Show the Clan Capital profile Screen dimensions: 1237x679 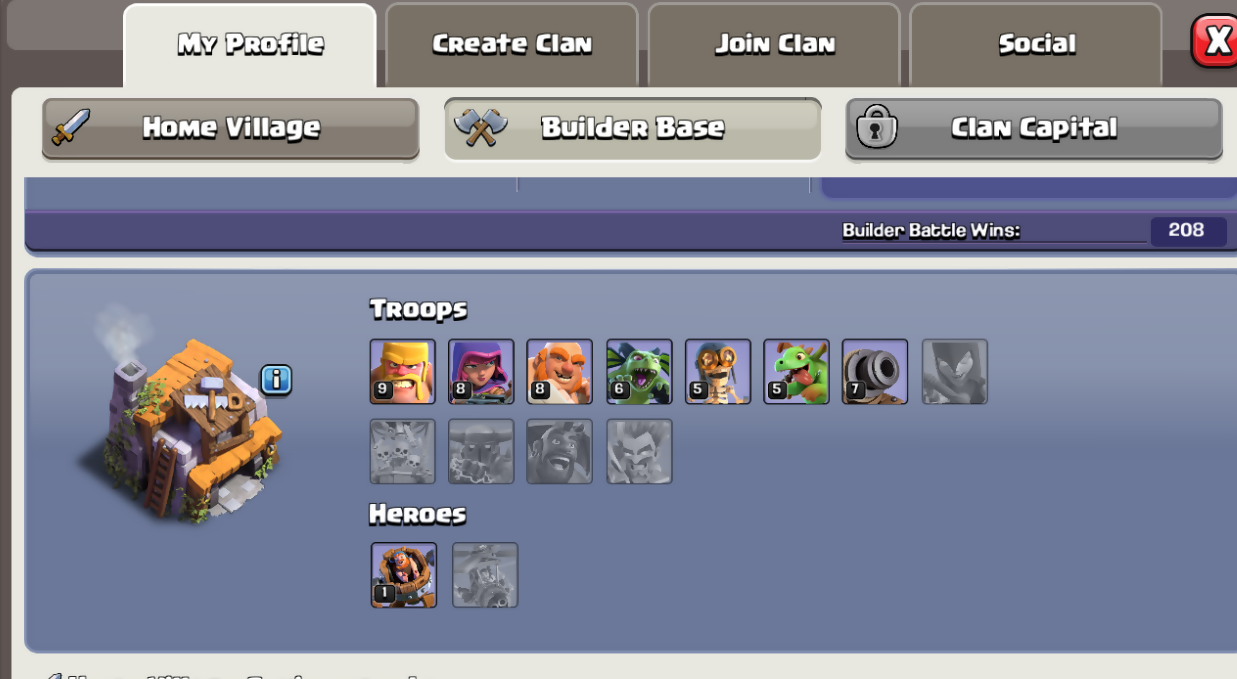(1033, 128)
